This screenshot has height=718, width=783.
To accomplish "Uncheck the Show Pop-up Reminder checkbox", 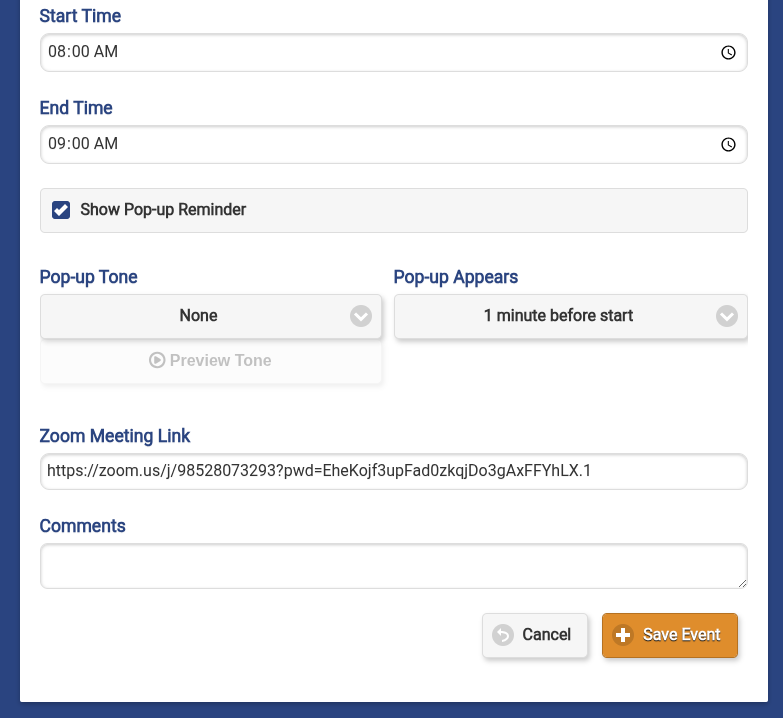I will (61, 210).
